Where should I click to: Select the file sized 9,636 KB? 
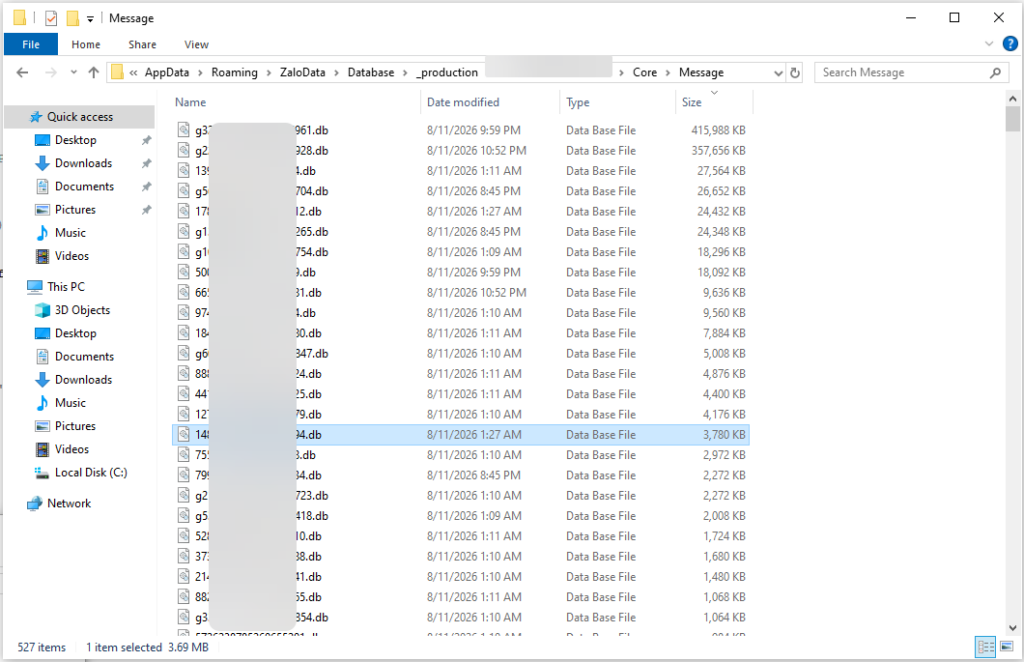click(460, 292)
